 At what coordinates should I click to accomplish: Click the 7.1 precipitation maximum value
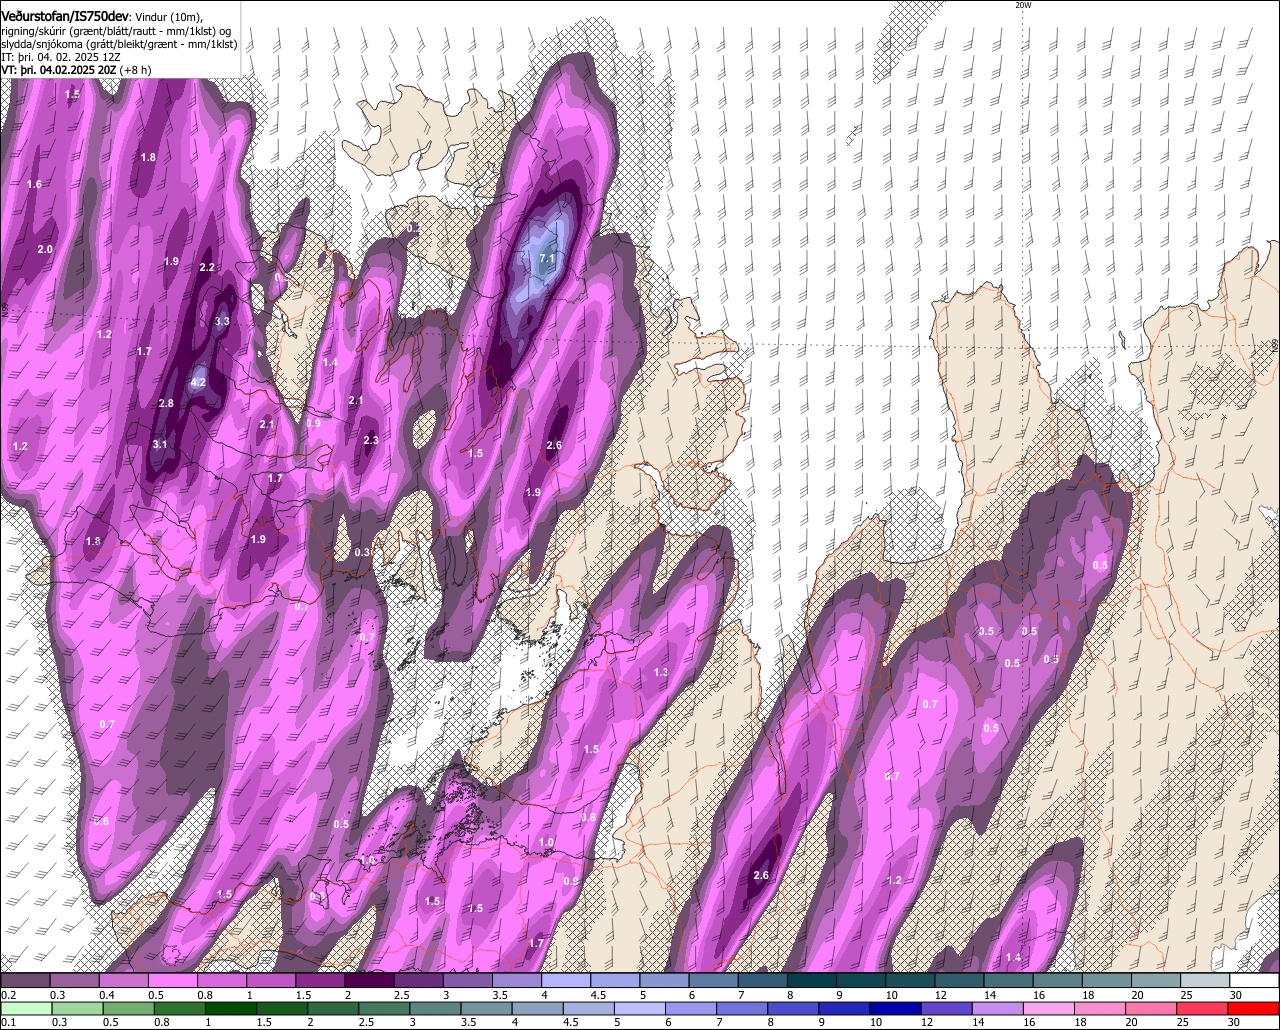(546, 259)
